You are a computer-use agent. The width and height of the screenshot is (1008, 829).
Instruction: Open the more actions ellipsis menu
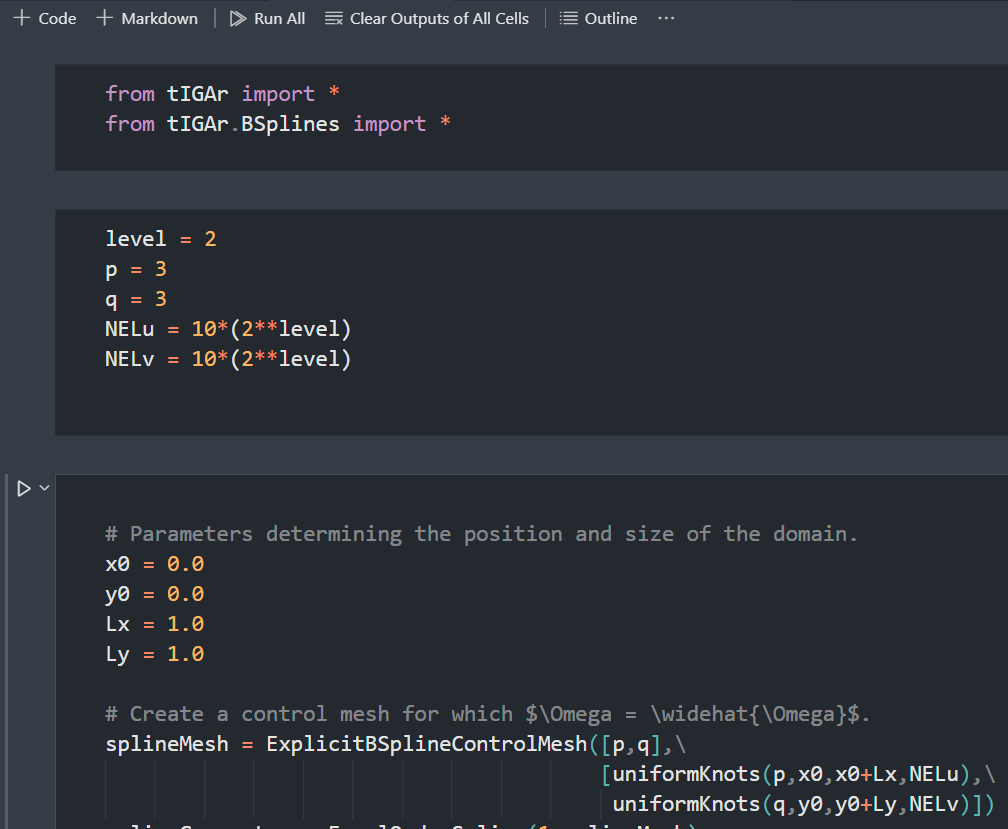click(666, 18)
